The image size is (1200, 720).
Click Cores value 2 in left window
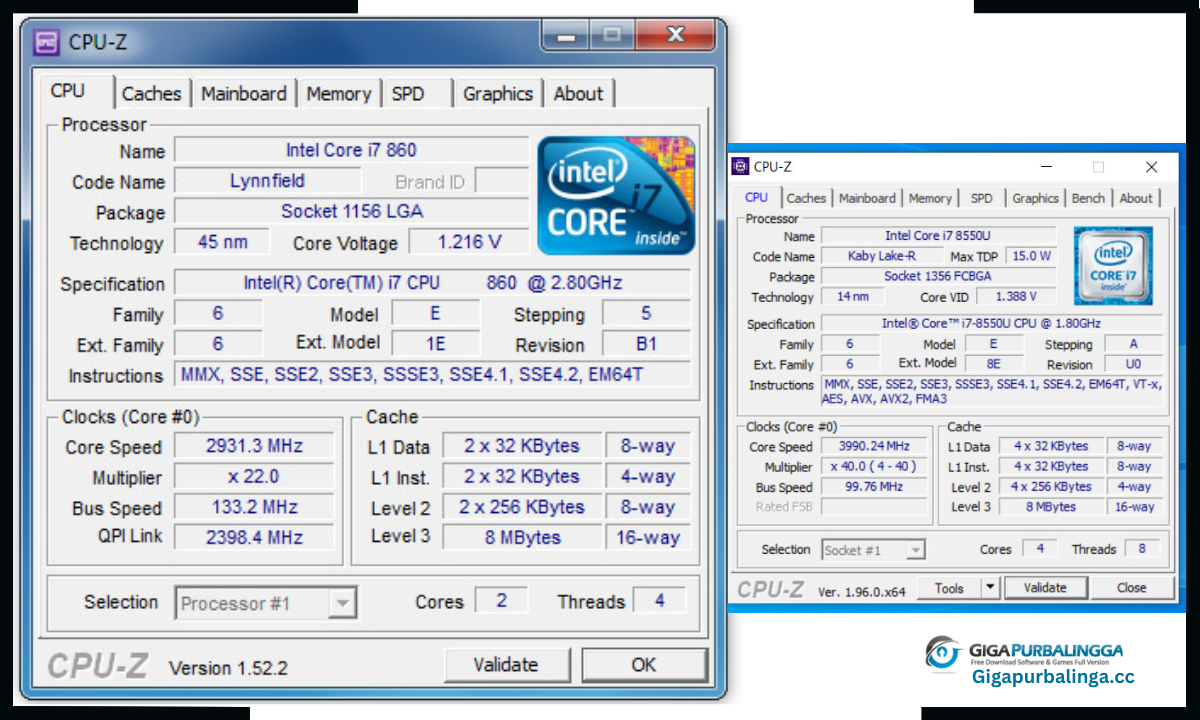click(501, 601)
